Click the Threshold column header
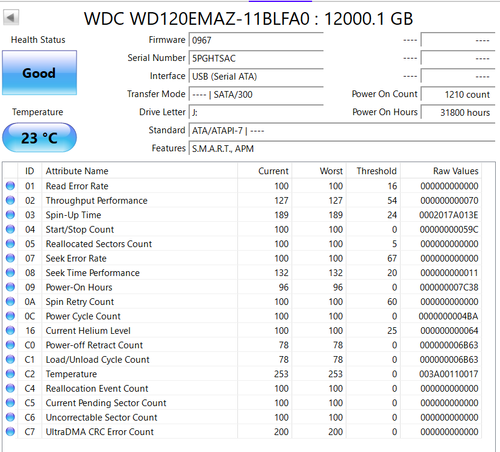 tap(373, 171)
